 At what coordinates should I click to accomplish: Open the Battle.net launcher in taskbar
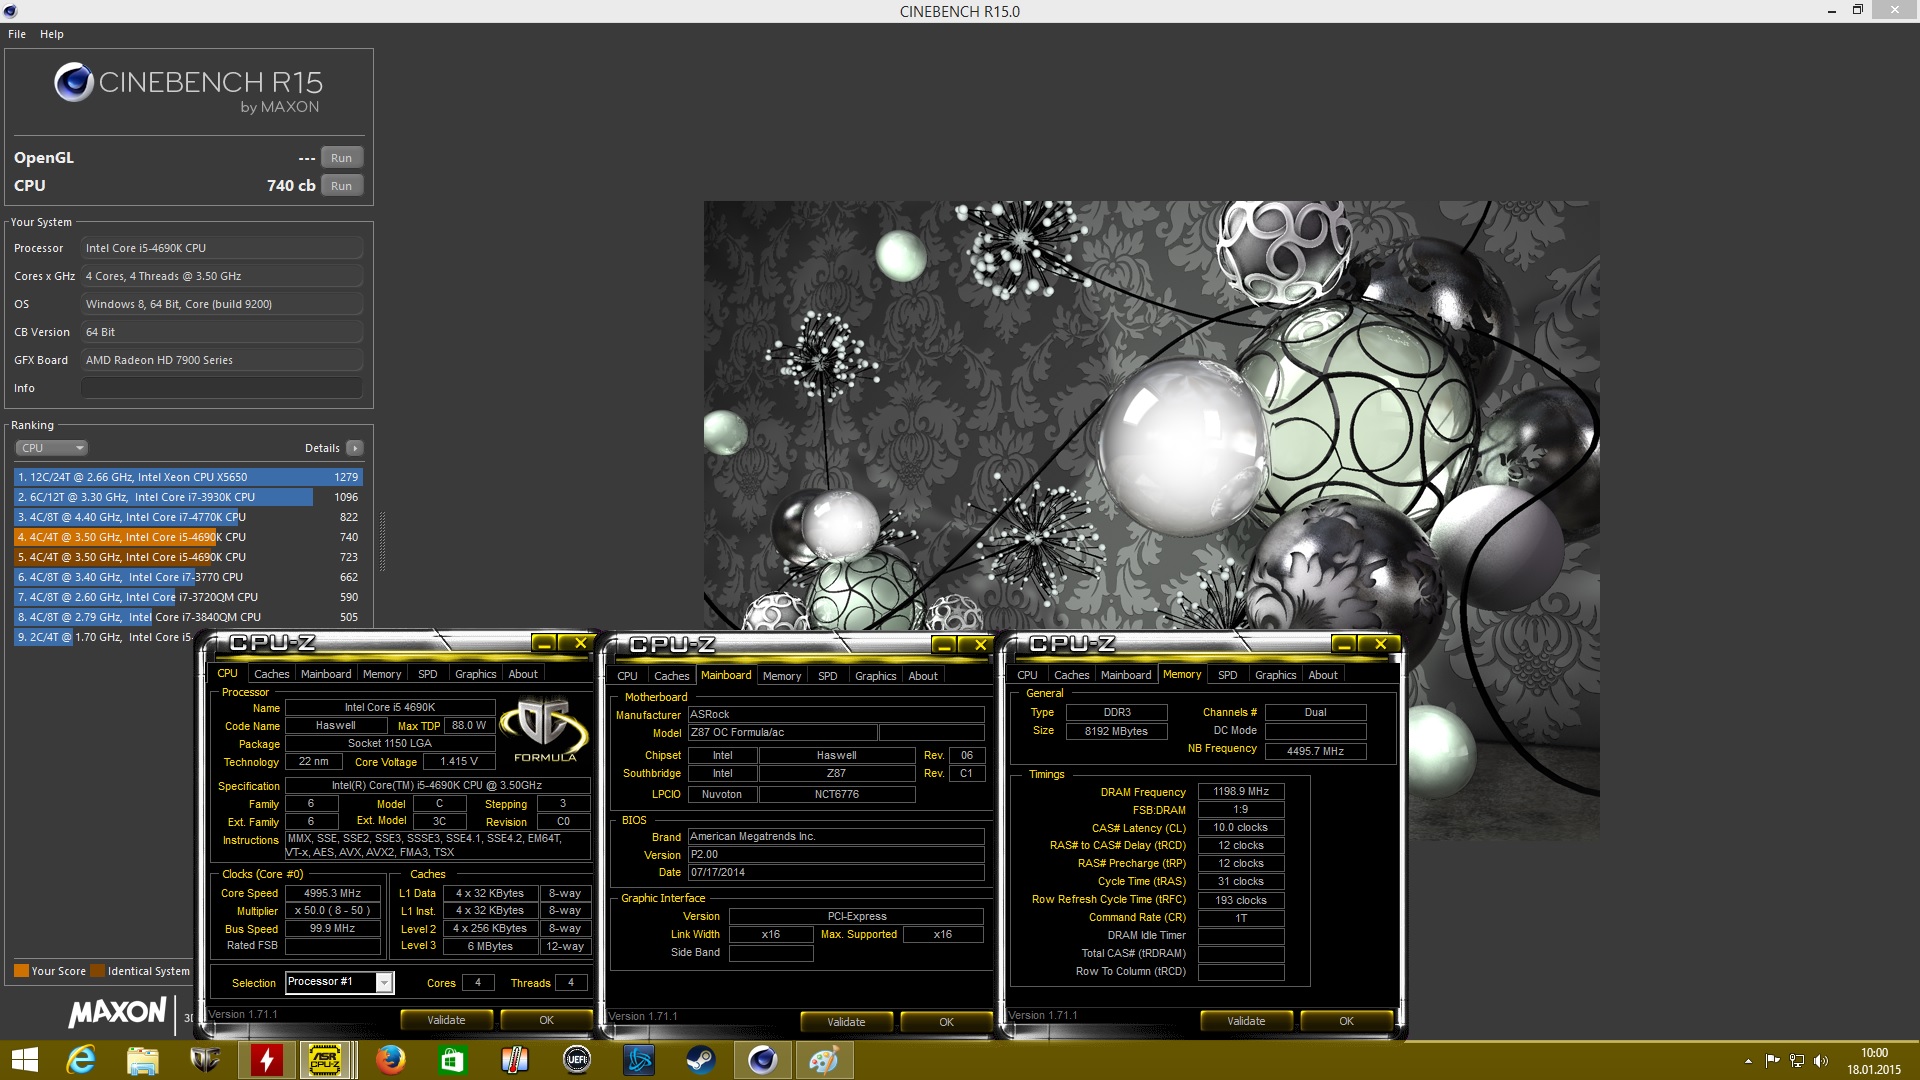[x=638, y=1060]
